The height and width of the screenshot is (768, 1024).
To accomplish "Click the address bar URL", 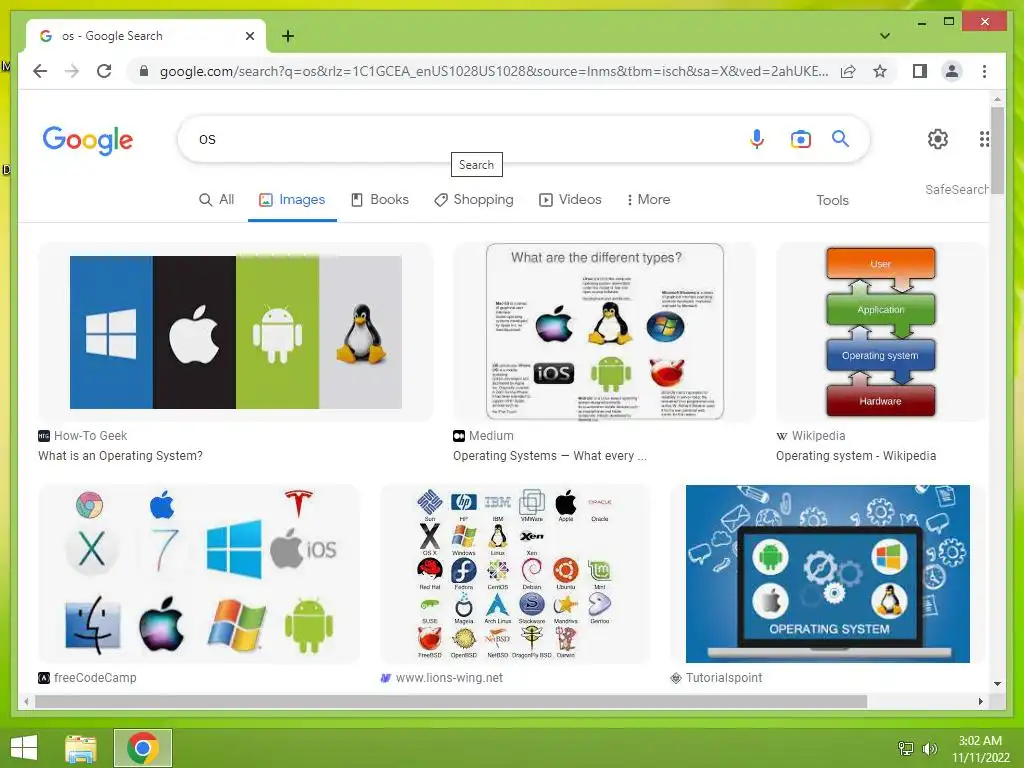I will click(x=494, y=71).
